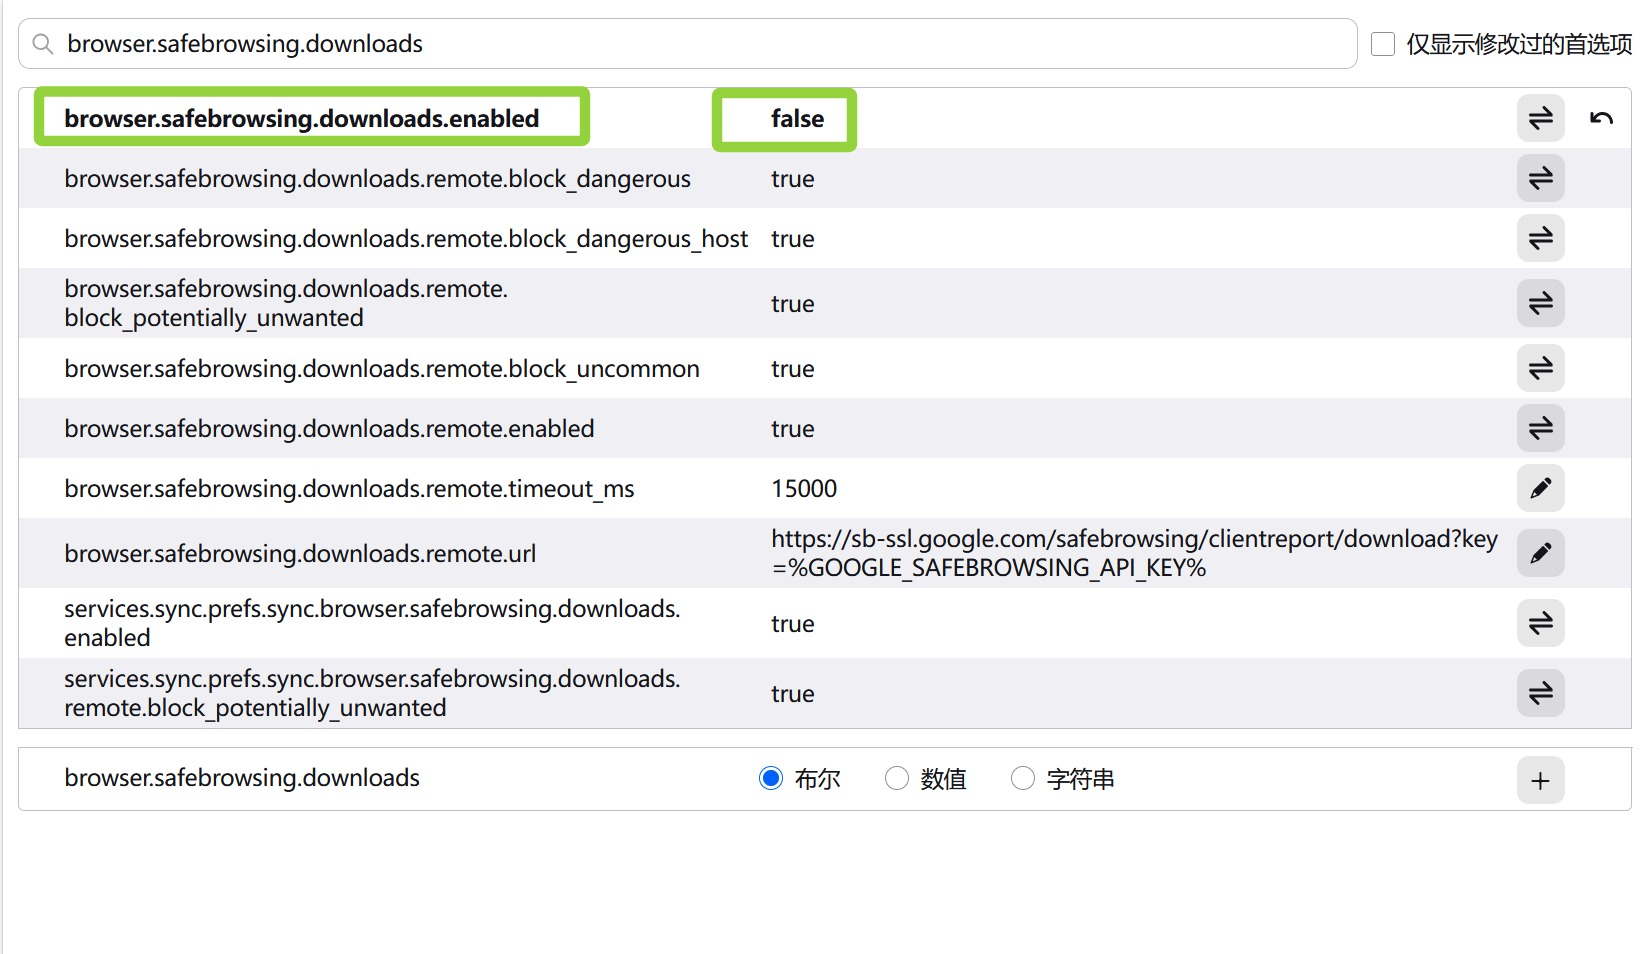Select the 数值 radio option
The image size is (1644, 954).
(x=896, y=778)
